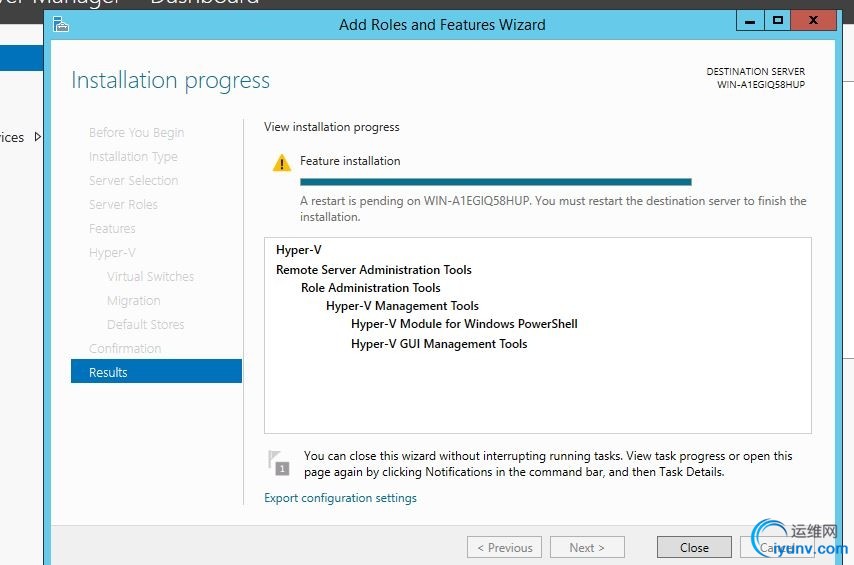Minimize the Add Roles and Features Wizard
This screenshot has width=854, height=565.
750,21
